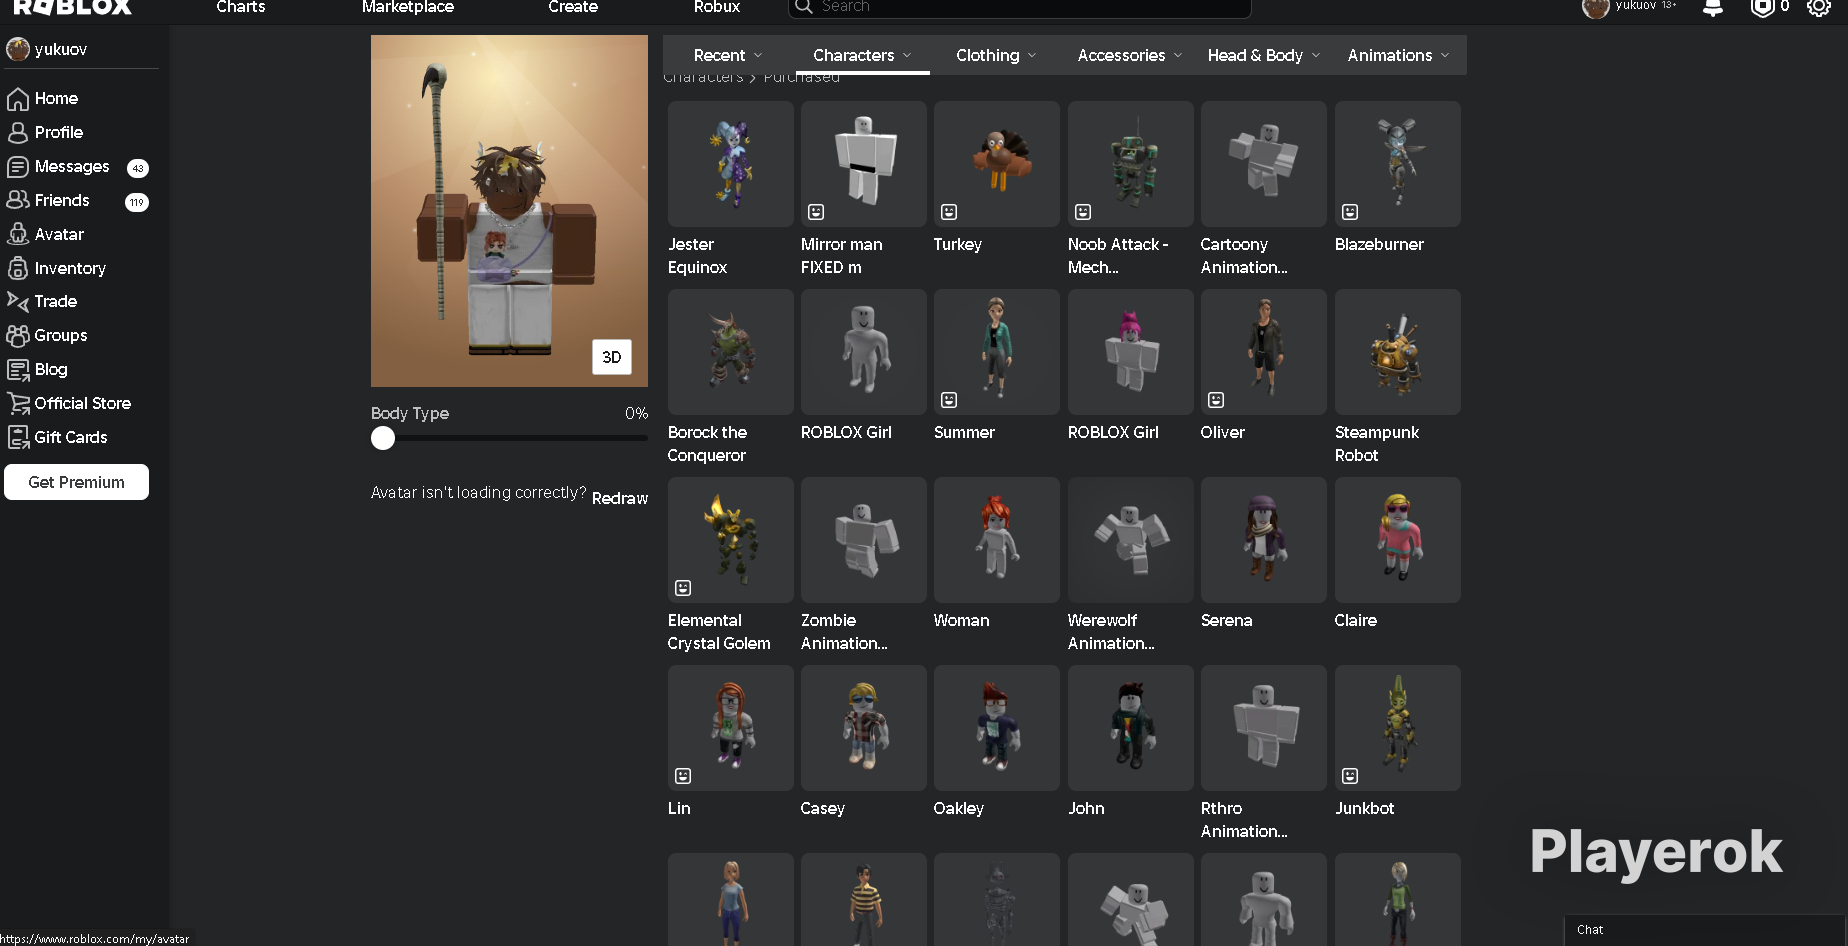The image size is (1848, 946).
Task: Click the "Werewolf Animation..." item name
Action: [1111, 632]
